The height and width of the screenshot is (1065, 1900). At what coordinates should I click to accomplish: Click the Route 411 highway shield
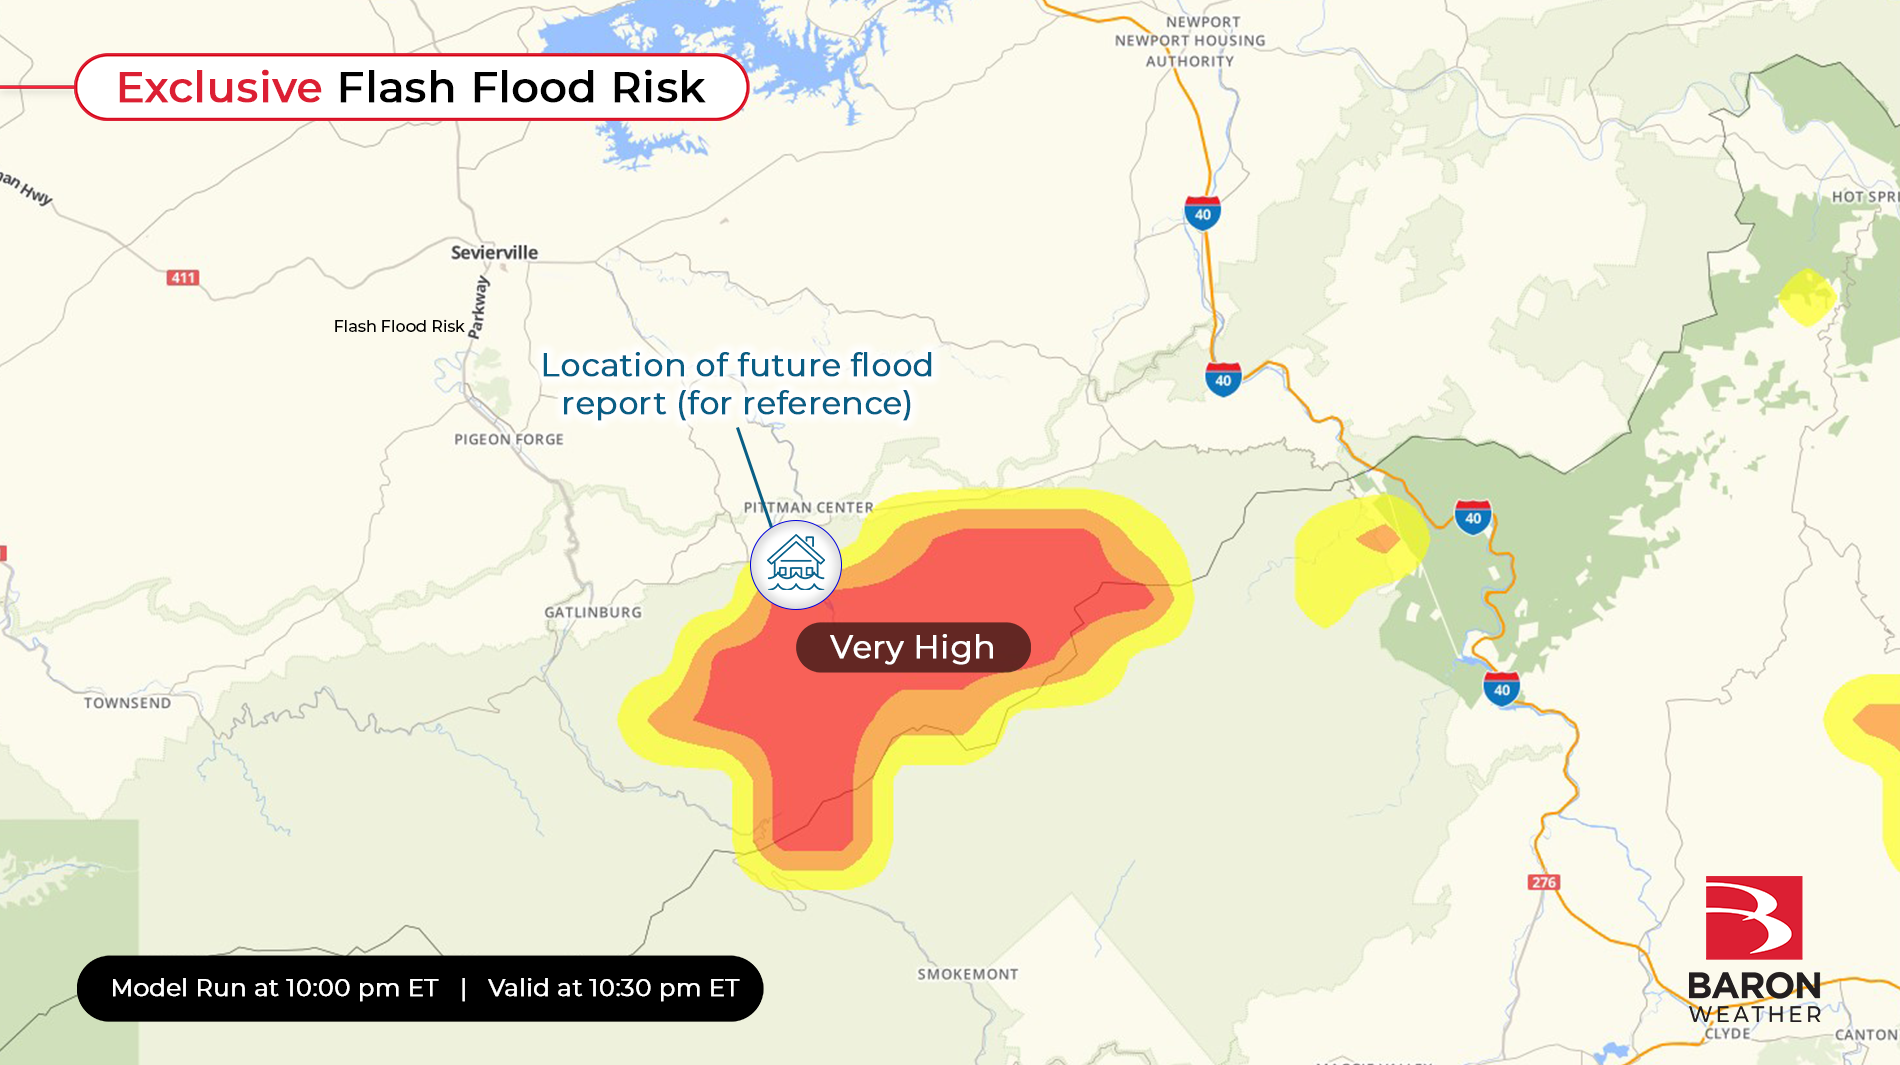click(183, 277)
